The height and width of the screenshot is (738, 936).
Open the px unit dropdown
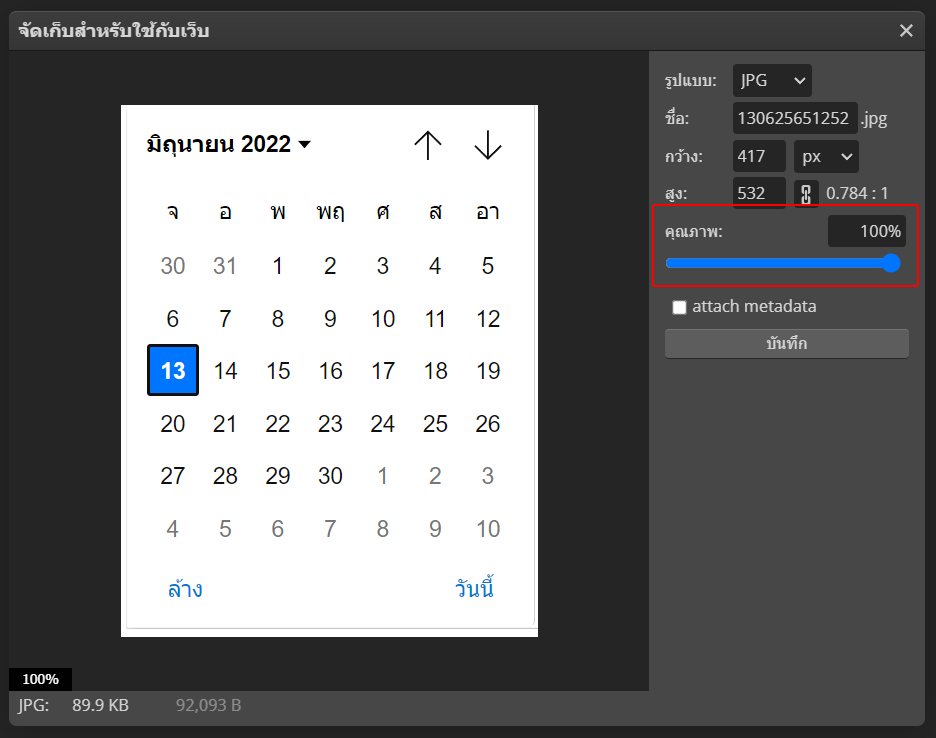tap(826, 156)
